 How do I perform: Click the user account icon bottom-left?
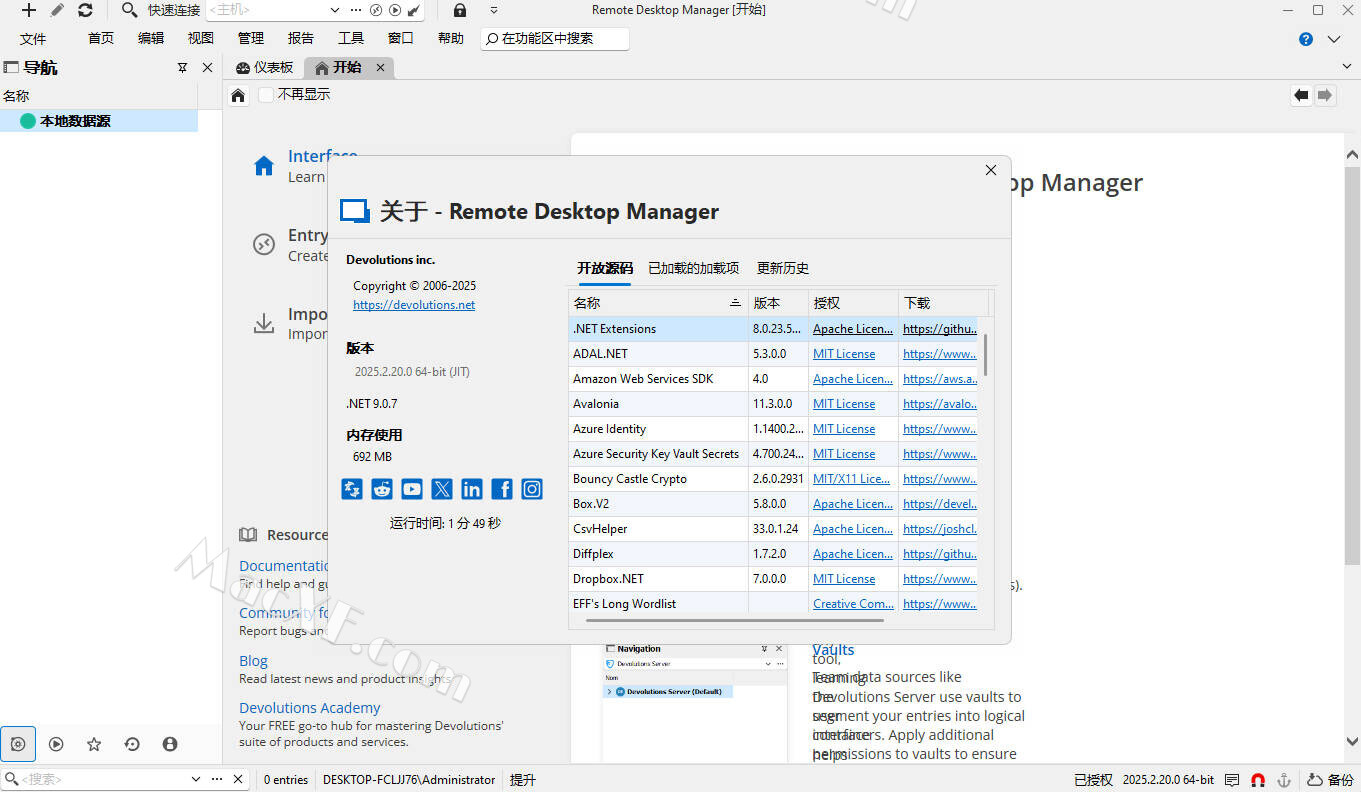(170, 744)
